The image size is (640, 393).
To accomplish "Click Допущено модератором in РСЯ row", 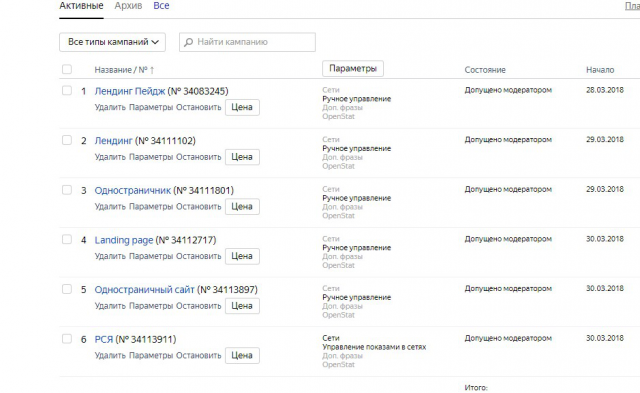I will tap(508, 338).
